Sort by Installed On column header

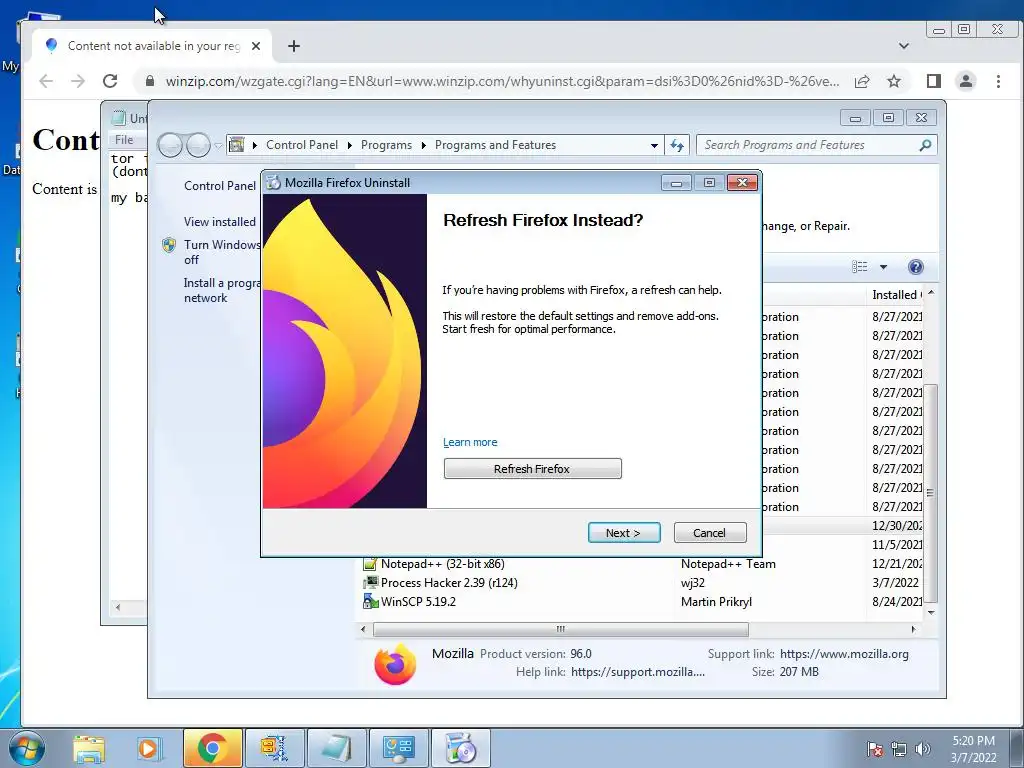[x=896, y=295]
